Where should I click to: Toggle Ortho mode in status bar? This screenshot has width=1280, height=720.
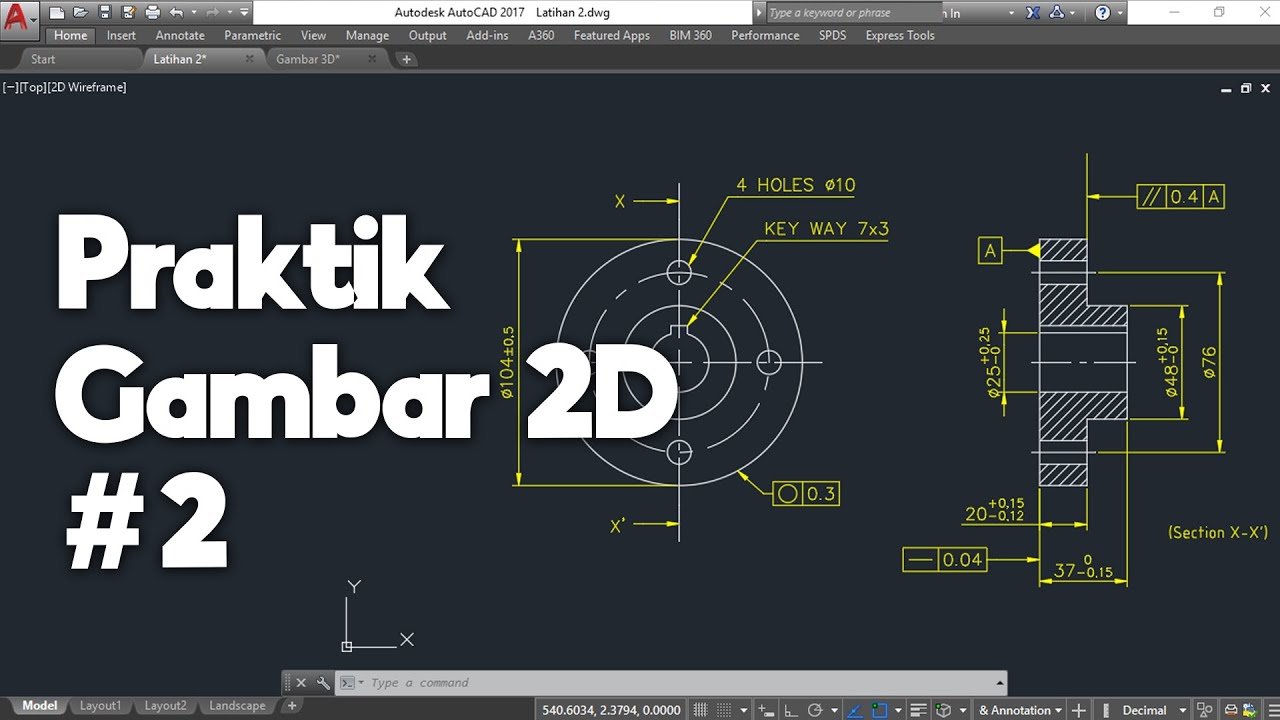pyautogui.click(x=791, y=710)
